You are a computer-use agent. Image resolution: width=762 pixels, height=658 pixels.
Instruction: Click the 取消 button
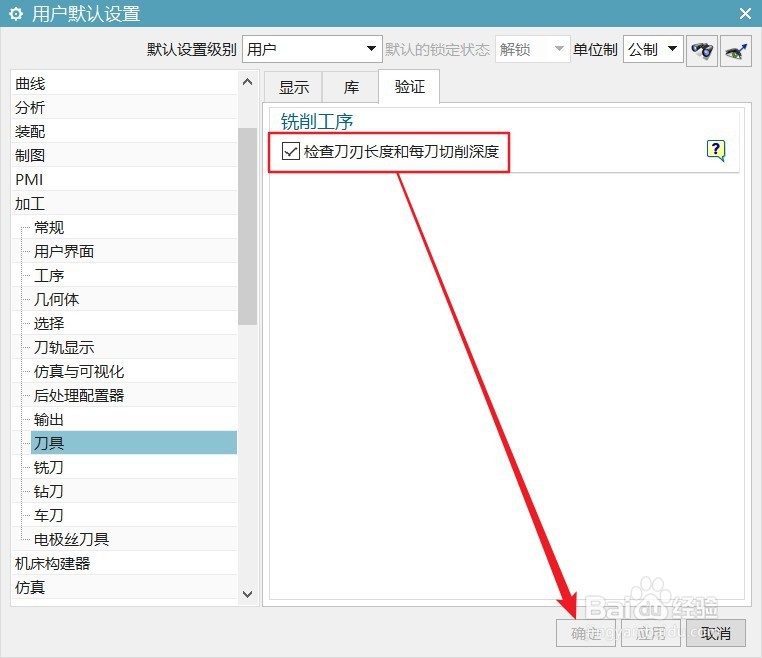[715, 633]
